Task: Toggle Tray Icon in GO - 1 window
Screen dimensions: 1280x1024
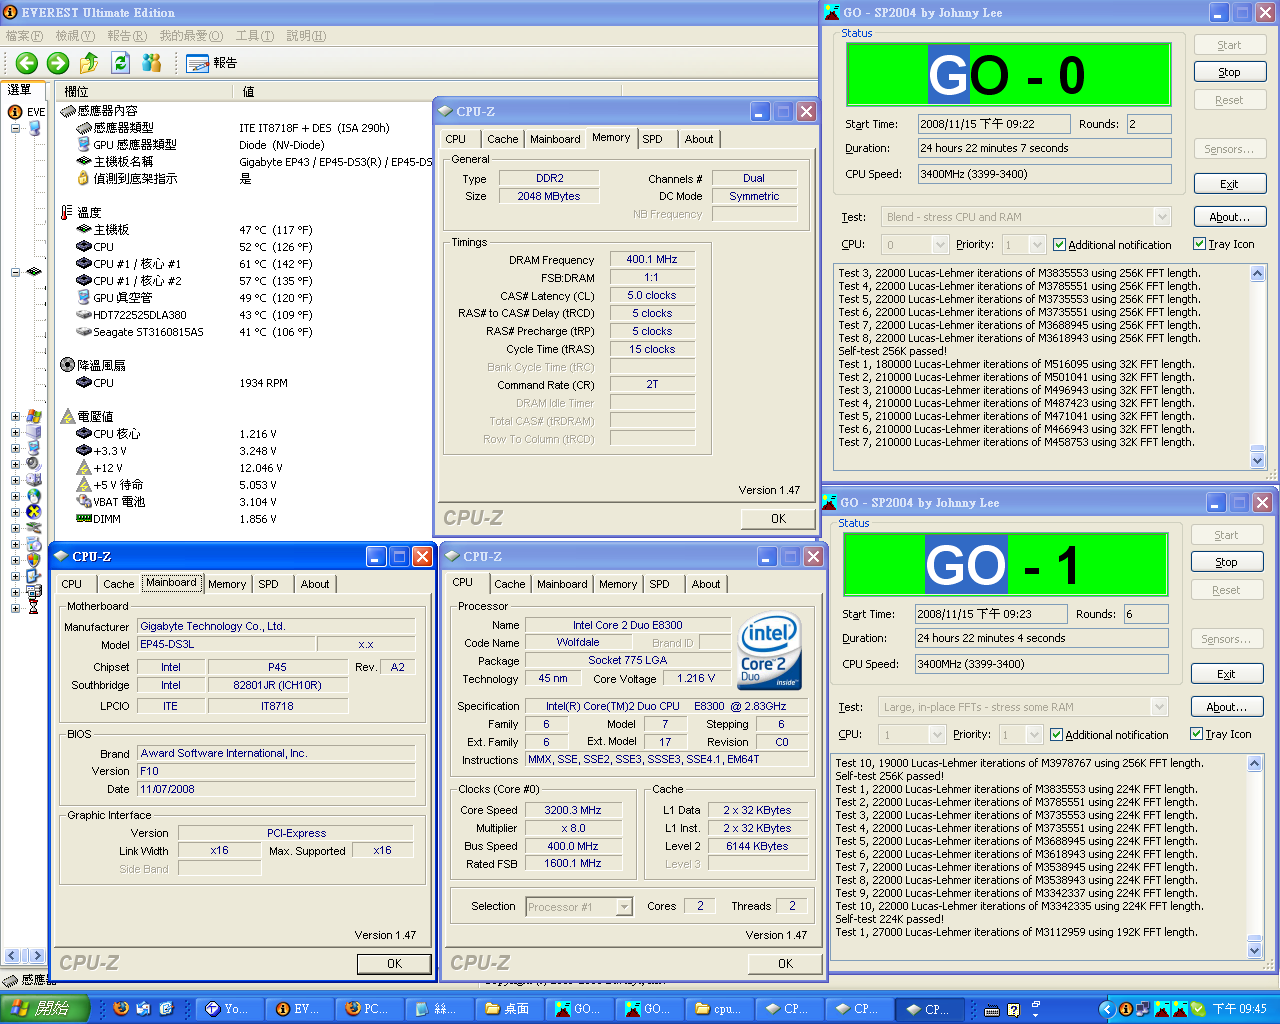Action: pos(1197,734)
